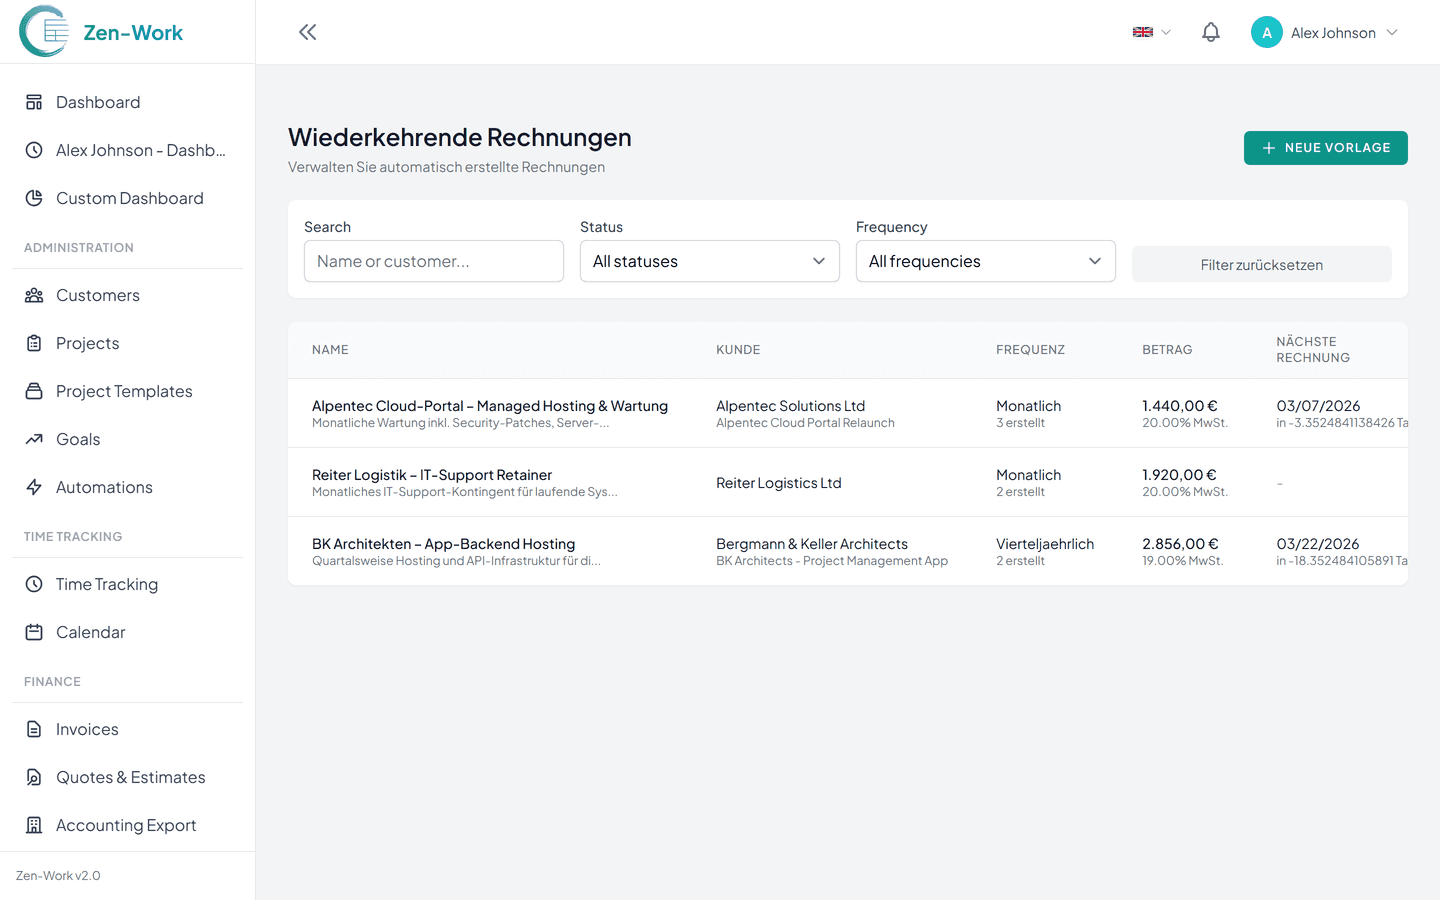Collapse the sidebar with the double-chevron

[x=307, y=31]
